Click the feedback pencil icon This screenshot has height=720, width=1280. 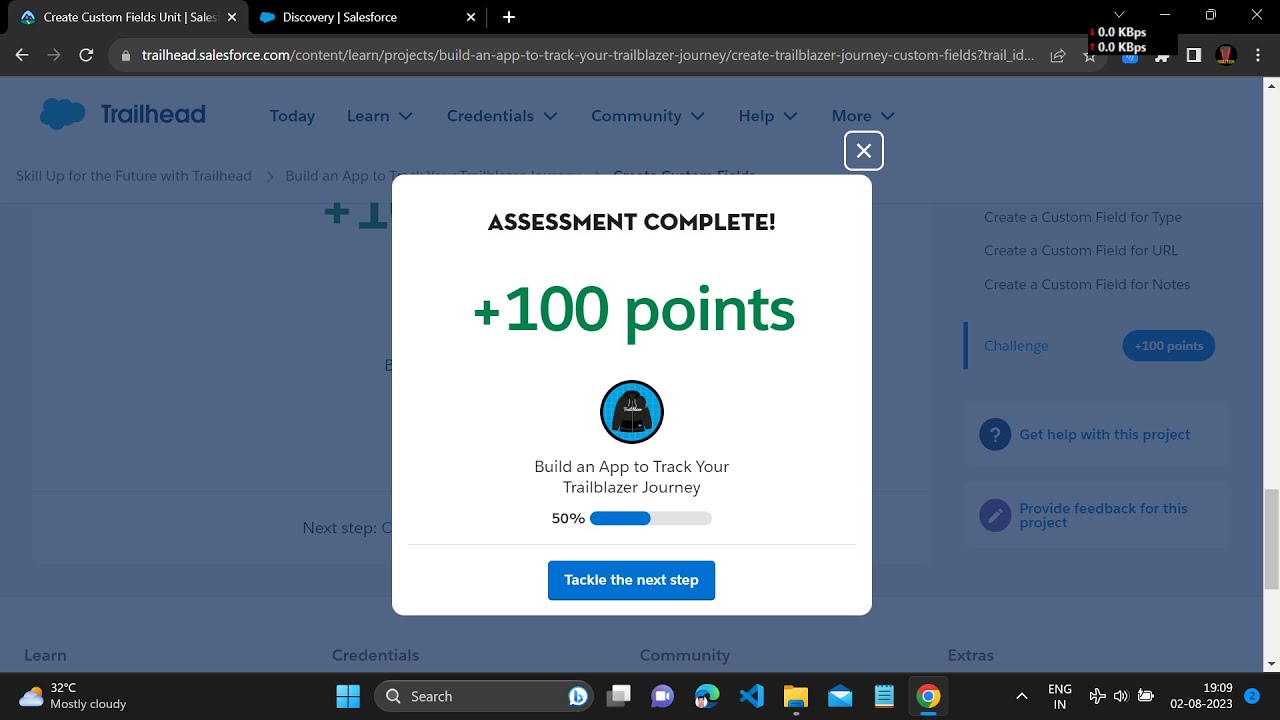(x=995, y=516)
